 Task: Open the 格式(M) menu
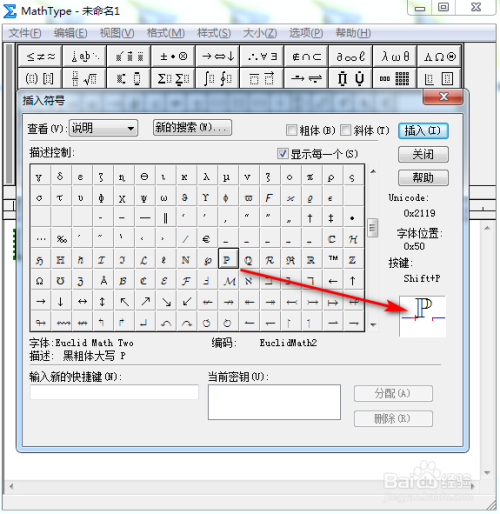pos(166,33)
